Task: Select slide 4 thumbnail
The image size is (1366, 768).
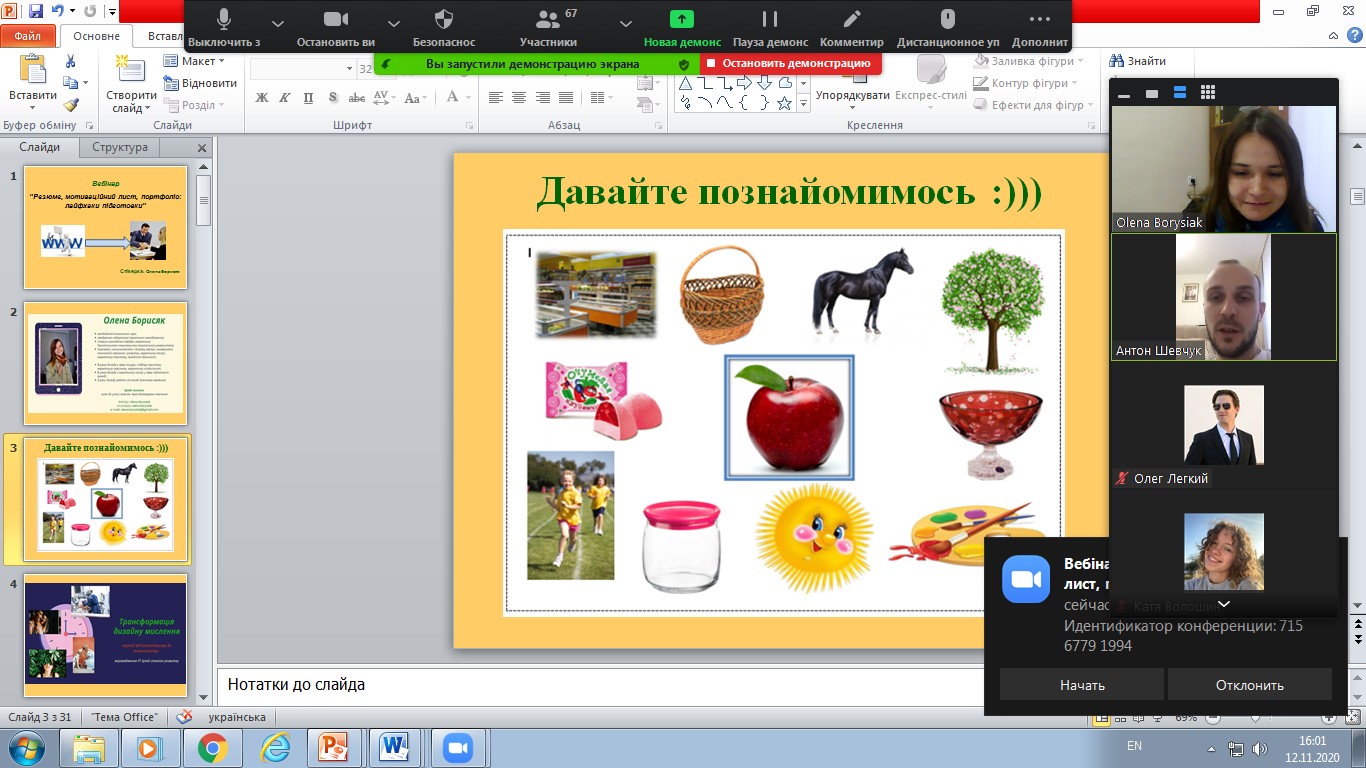Action: point(105,635)
